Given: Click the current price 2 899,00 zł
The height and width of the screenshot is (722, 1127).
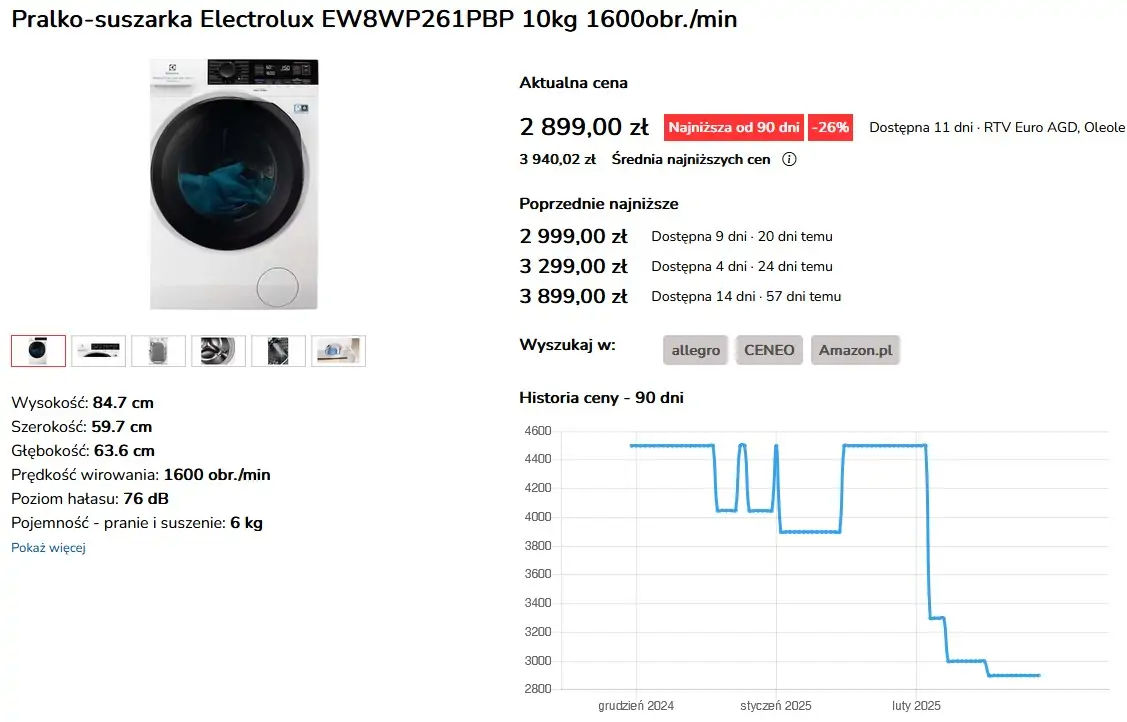Looking at the screenshot, I should (584, 126).
